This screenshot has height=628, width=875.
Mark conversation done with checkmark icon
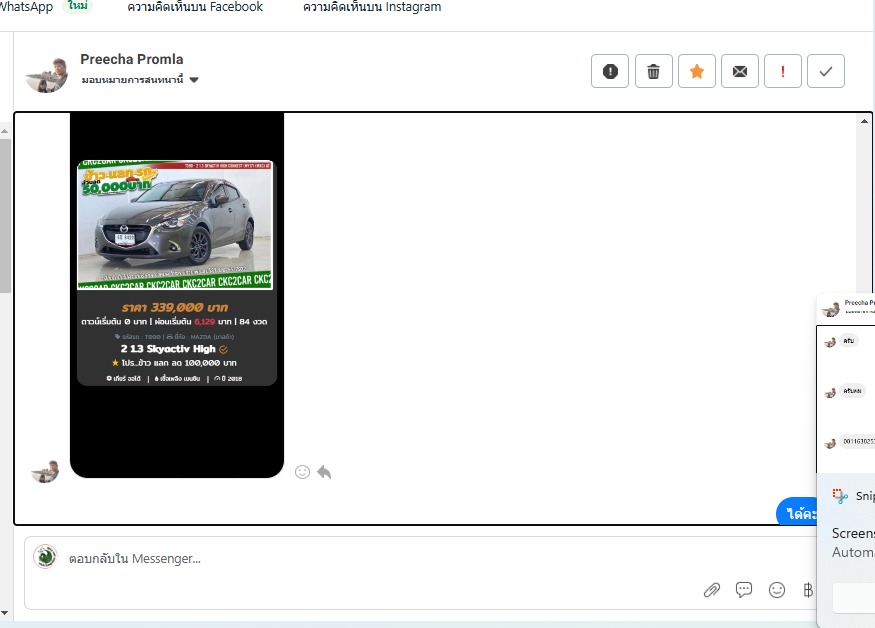(x=826, y=72)
